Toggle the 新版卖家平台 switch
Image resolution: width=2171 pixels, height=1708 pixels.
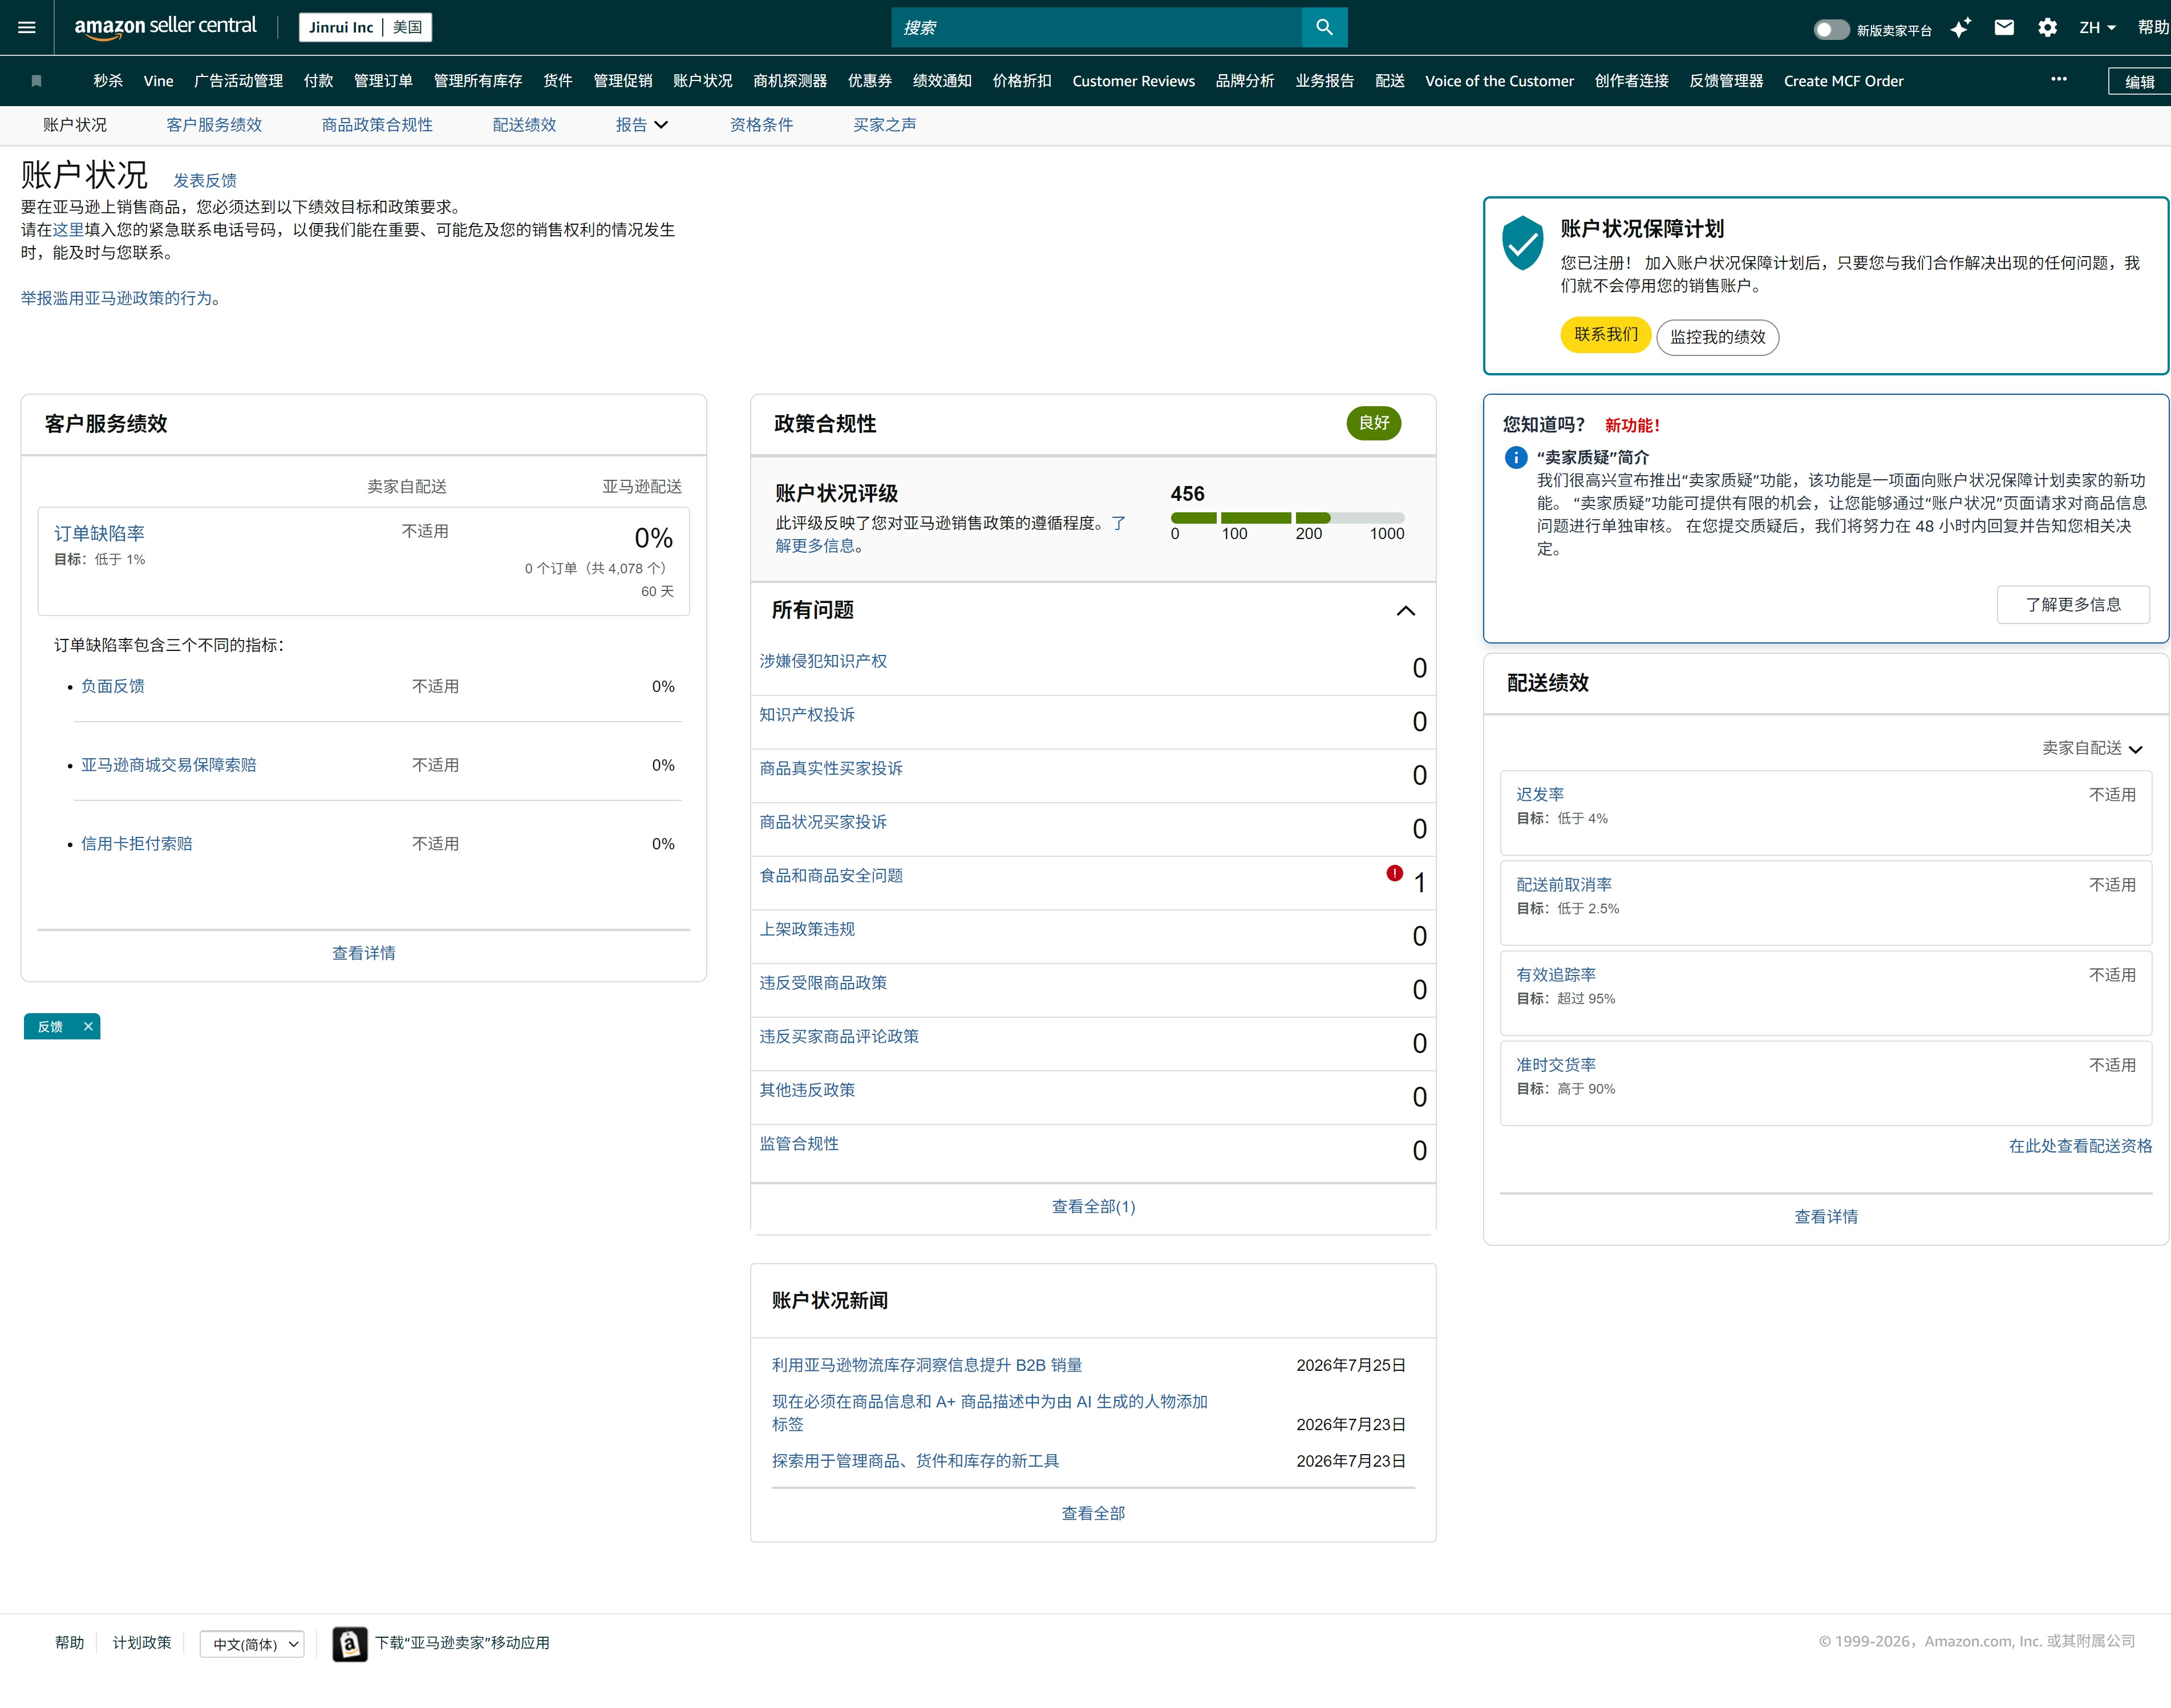[x=1832, y=29]
